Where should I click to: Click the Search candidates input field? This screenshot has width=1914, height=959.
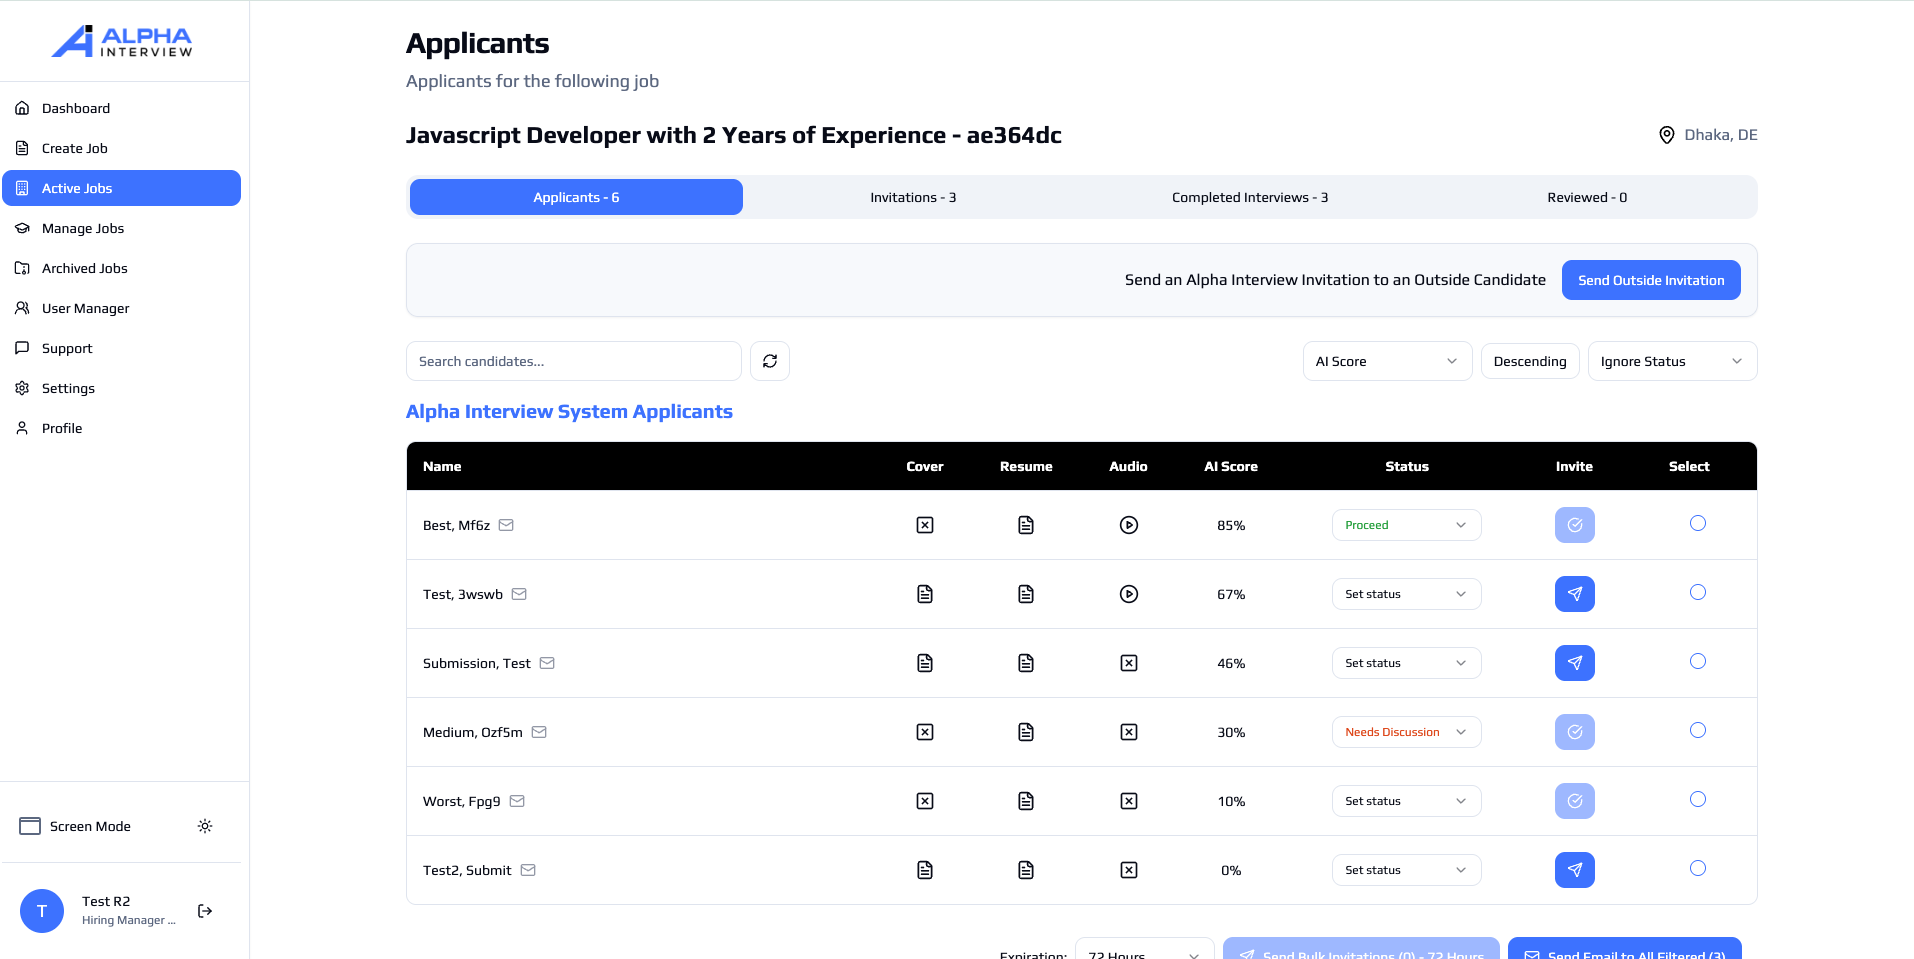(x=573, y=361)
